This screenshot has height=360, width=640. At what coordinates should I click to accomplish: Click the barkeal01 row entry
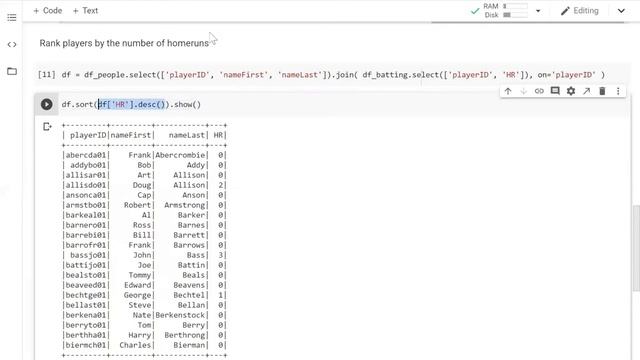tap(86, 215)
